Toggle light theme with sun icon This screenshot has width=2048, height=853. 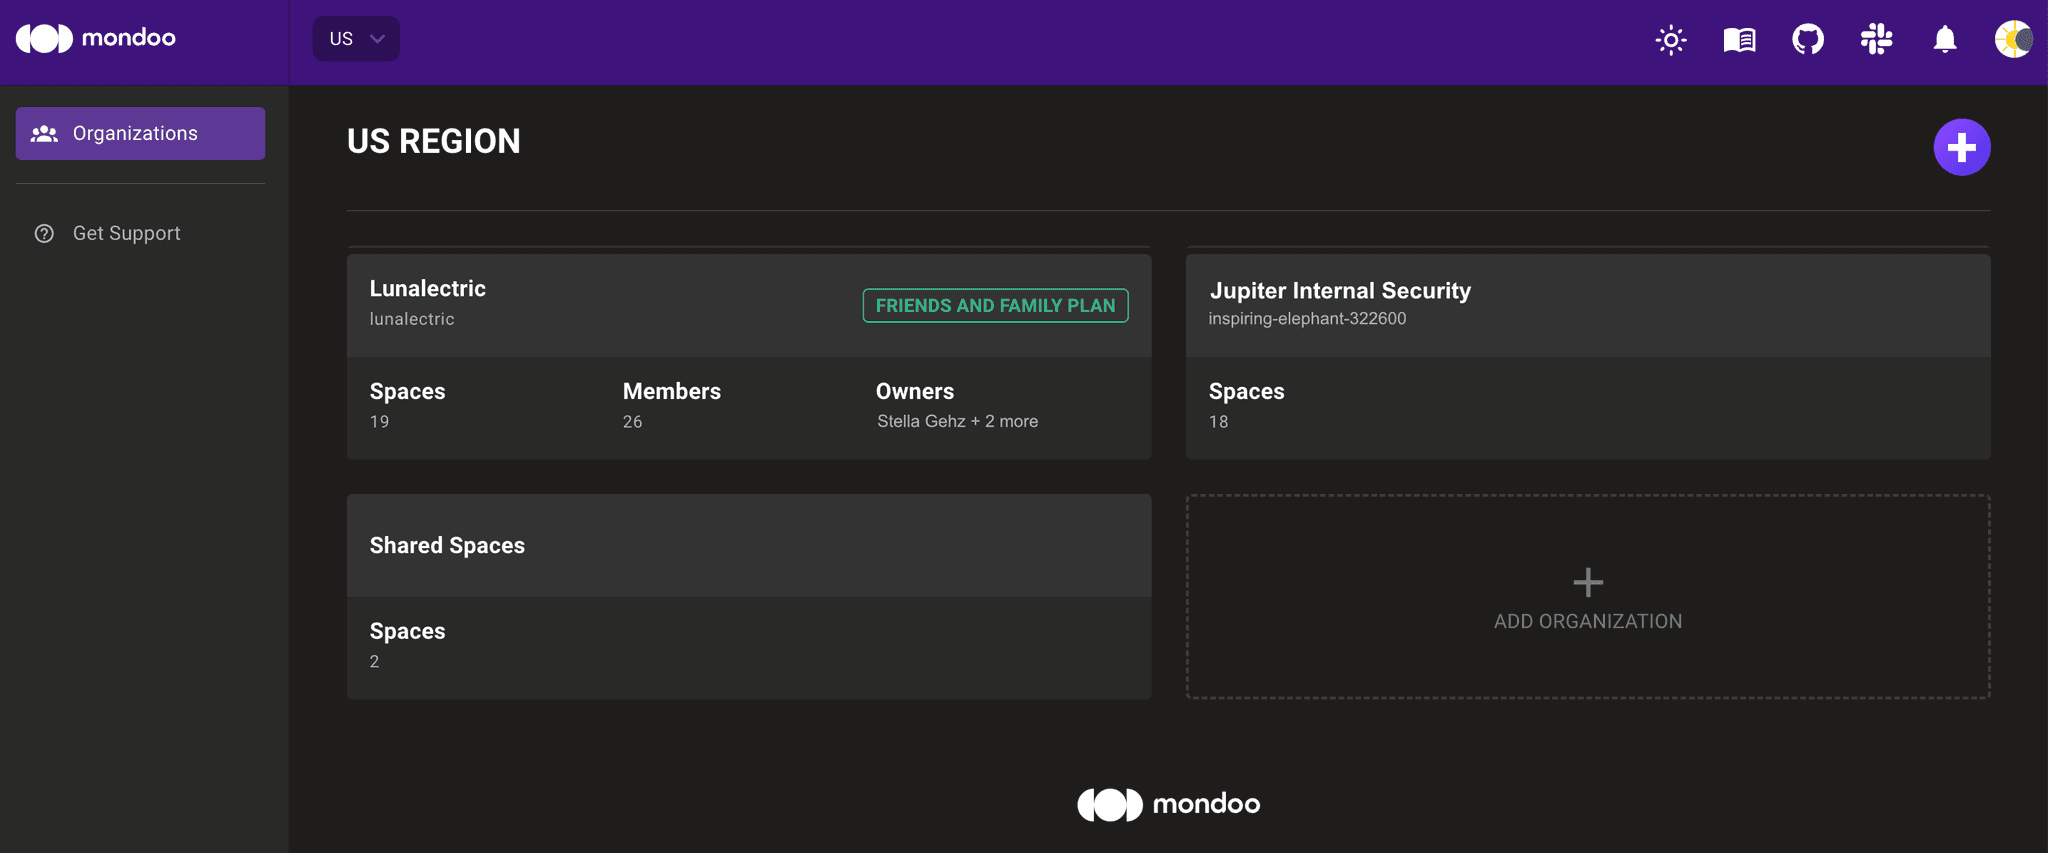[x=1671, y=40]
